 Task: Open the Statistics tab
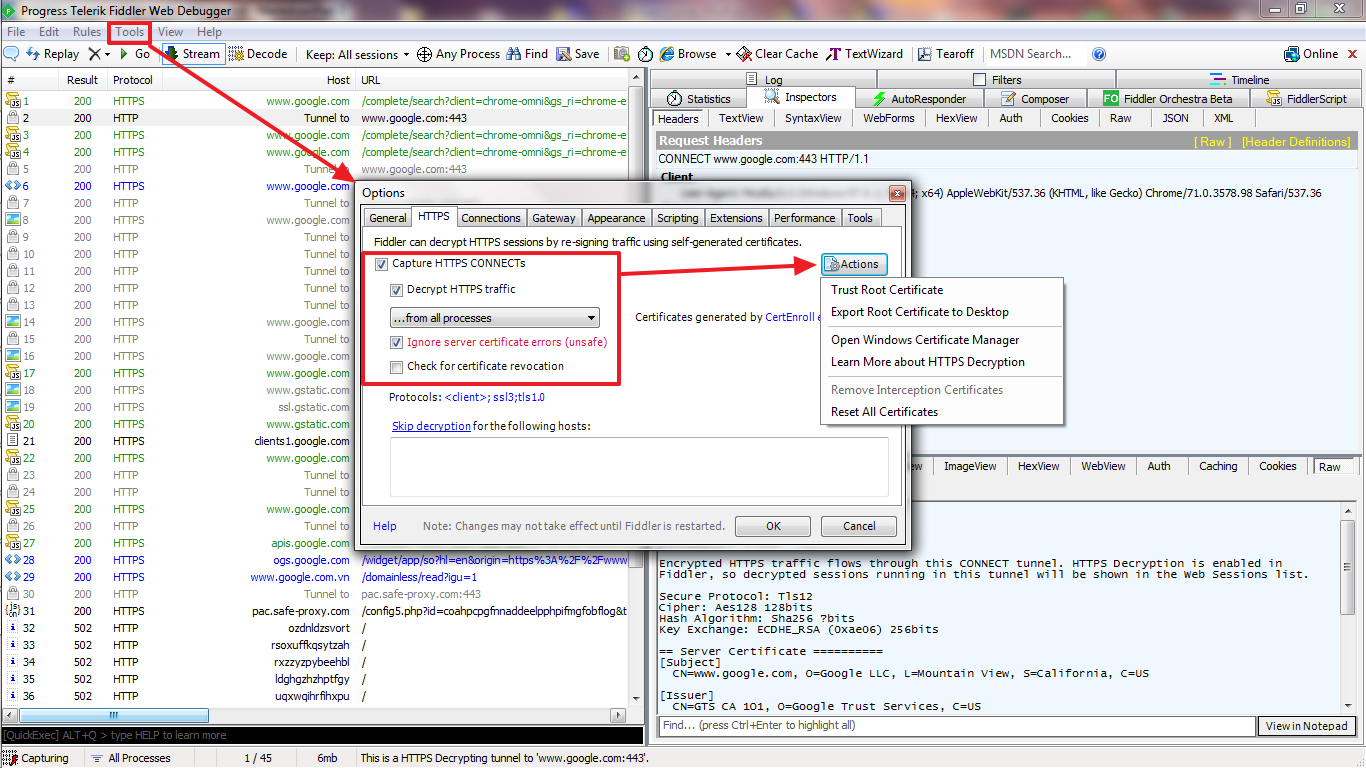pyautogui.click(x=699, y=99)
